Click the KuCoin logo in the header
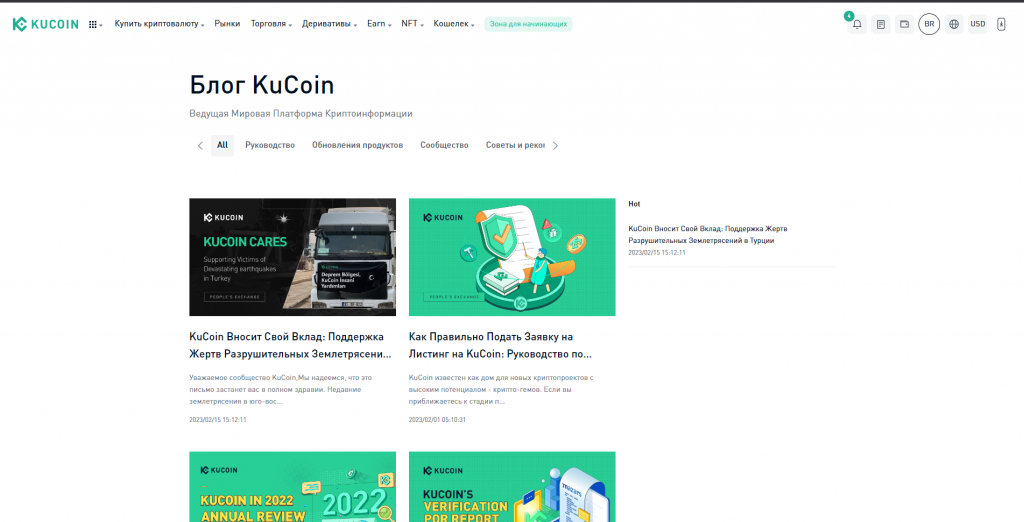 click(x=45, y=24)
